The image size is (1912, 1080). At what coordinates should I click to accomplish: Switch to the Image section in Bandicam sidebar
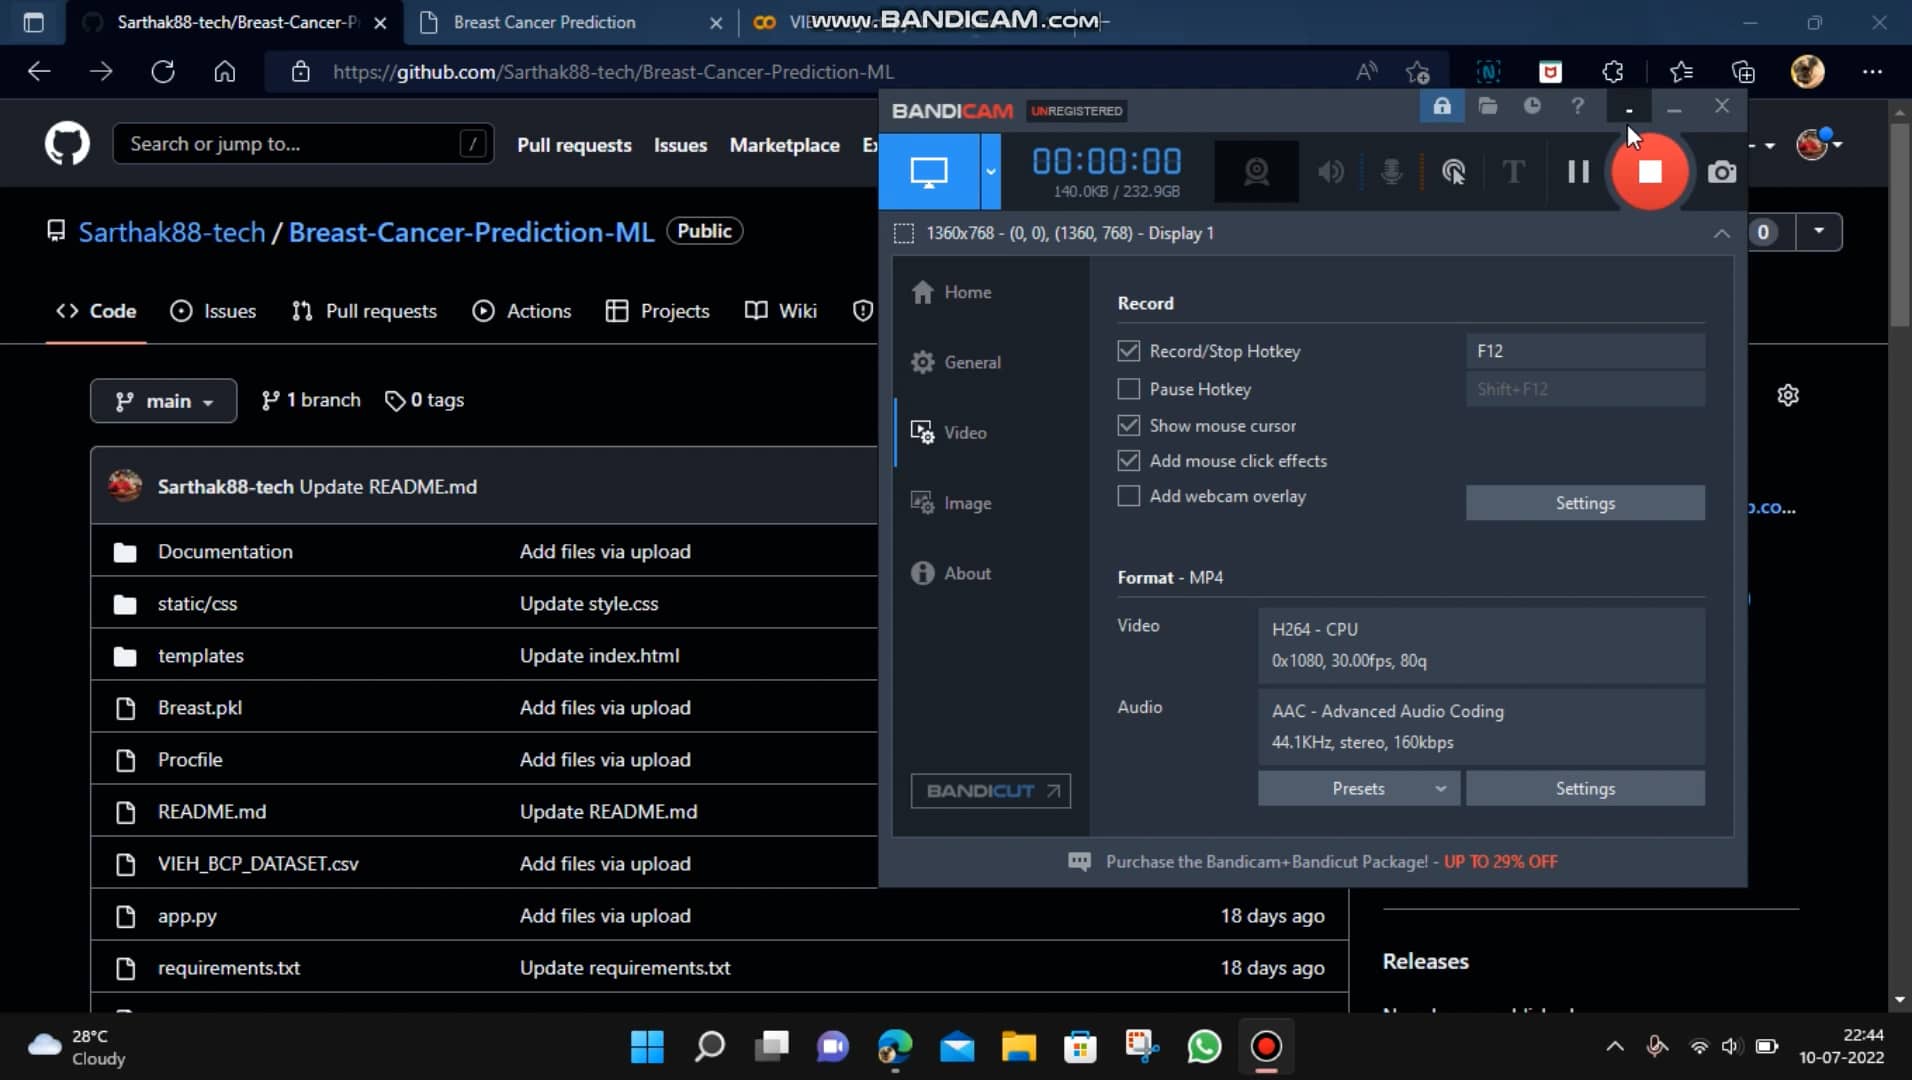coord(967,502)
